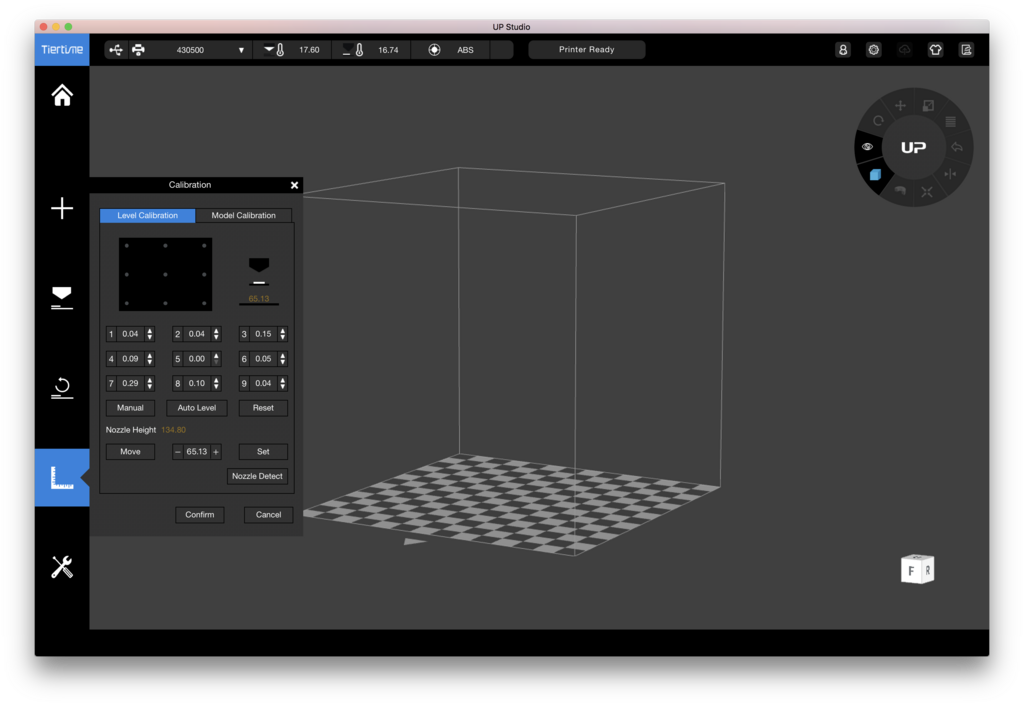Click the Manual button
This screenshot has height=706, width=1024.
(x=131, y=408)
